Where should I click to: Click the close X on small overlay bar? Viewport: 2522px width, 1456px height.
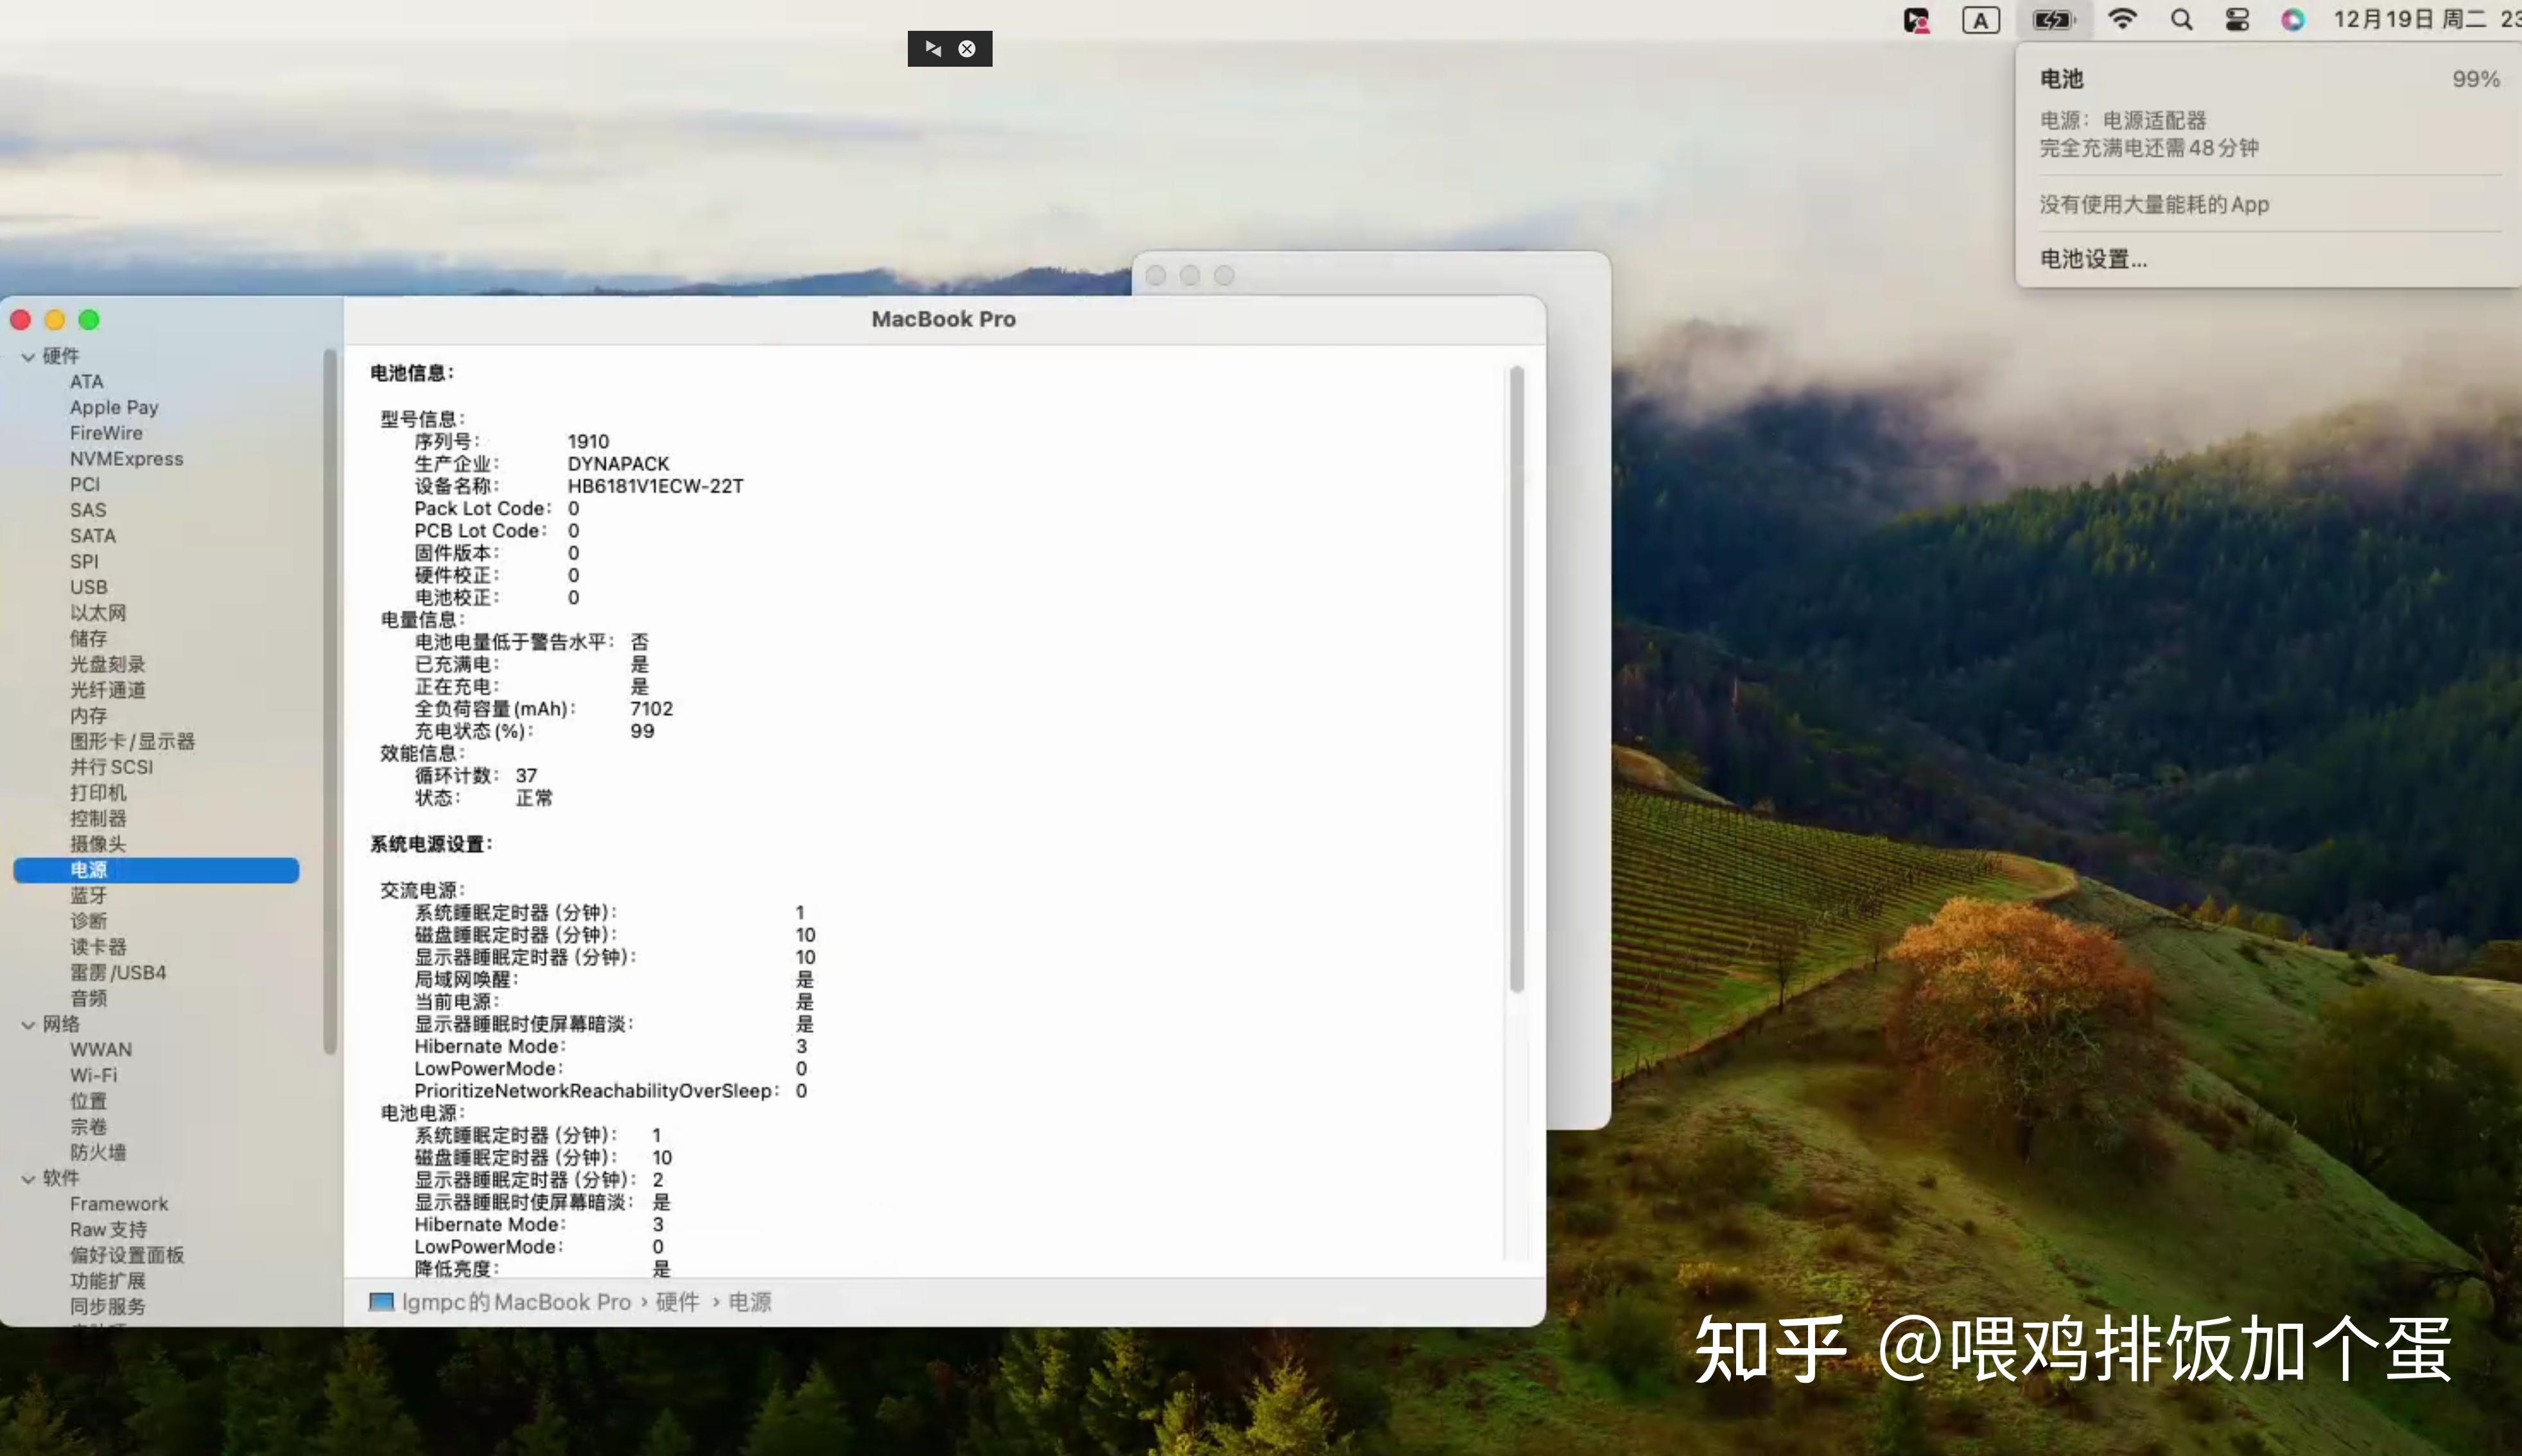967,48
